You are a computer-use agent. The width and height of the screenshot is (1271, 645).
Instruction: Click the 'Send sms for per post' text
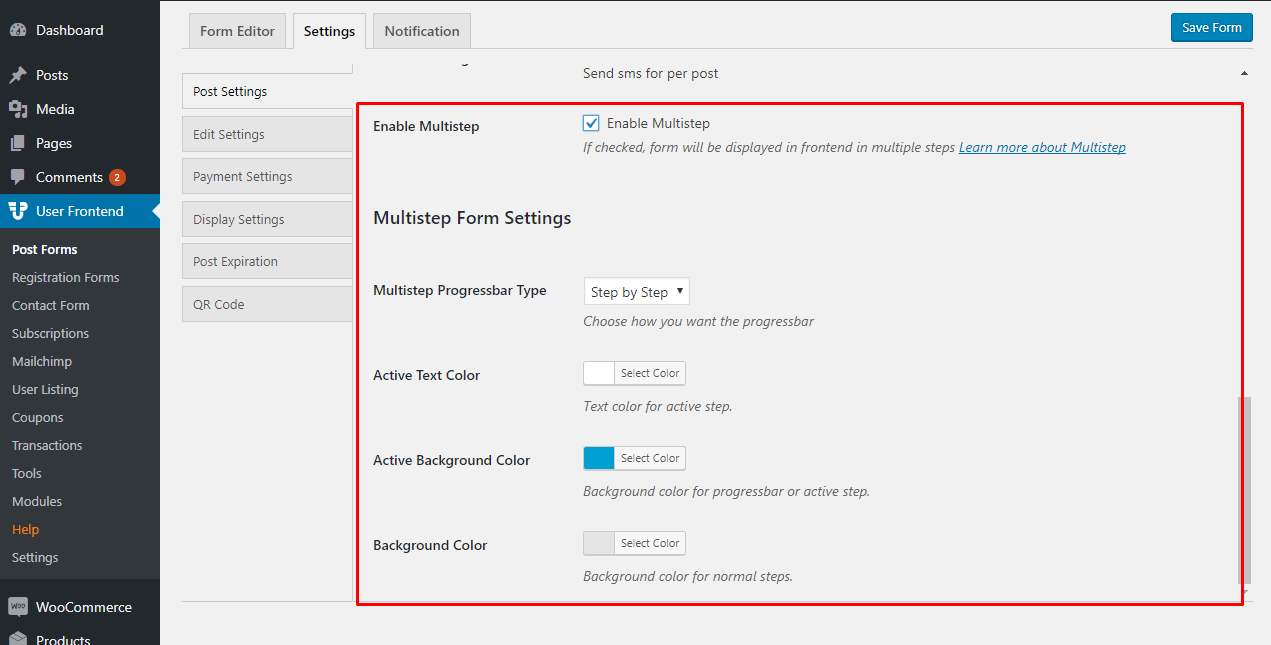pyautogui.click(x=650, y=73)
